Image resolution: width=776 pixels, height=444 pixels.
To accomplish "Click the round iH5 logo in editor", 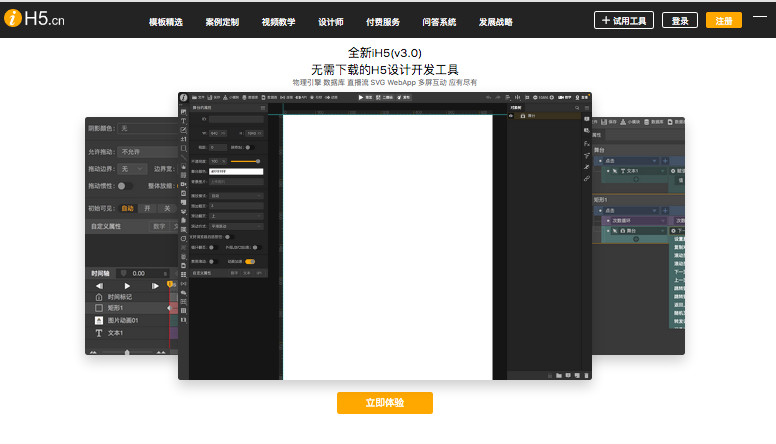I will click(184, 98).
